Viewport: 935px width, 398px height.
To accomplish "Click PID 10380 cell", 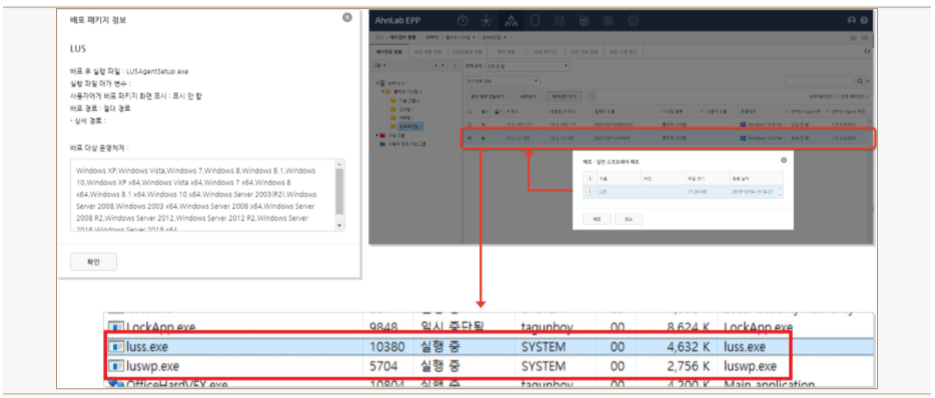I will point(386,347).
